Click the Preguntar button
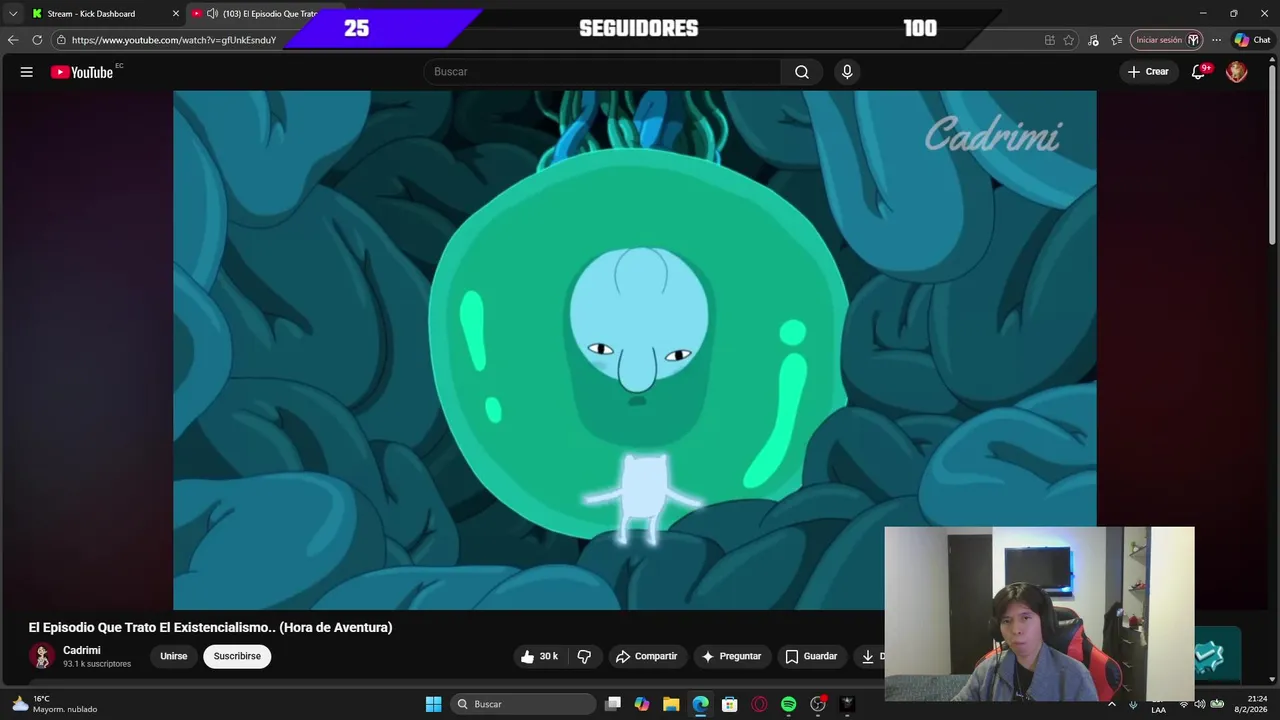 [x=732, y=657]
